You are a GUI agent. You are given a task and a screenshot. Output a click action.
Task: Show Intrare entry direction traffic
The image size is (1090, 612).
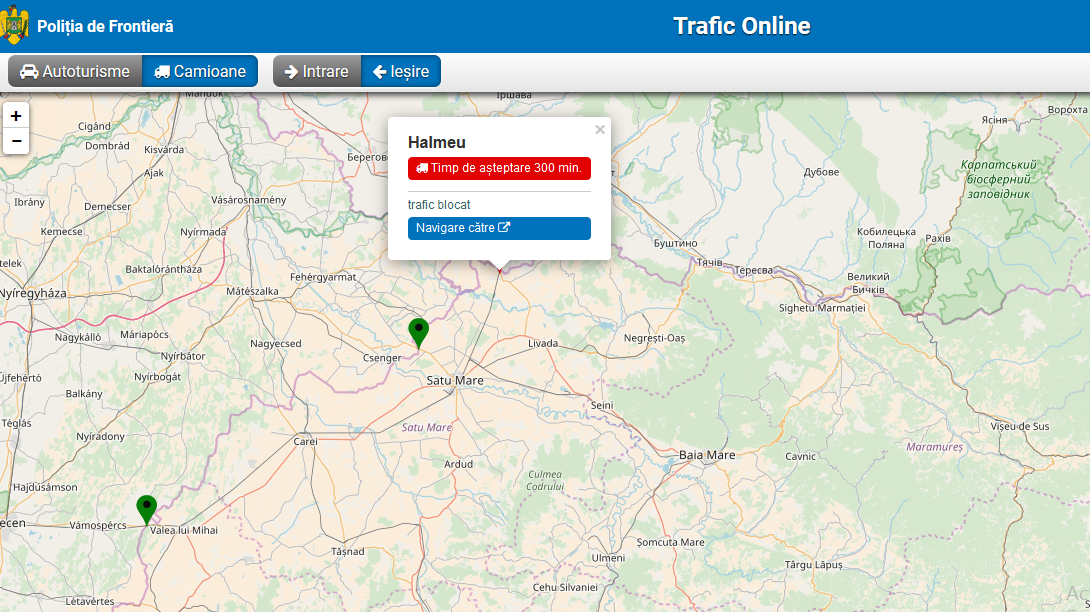(x=317, y=72)
